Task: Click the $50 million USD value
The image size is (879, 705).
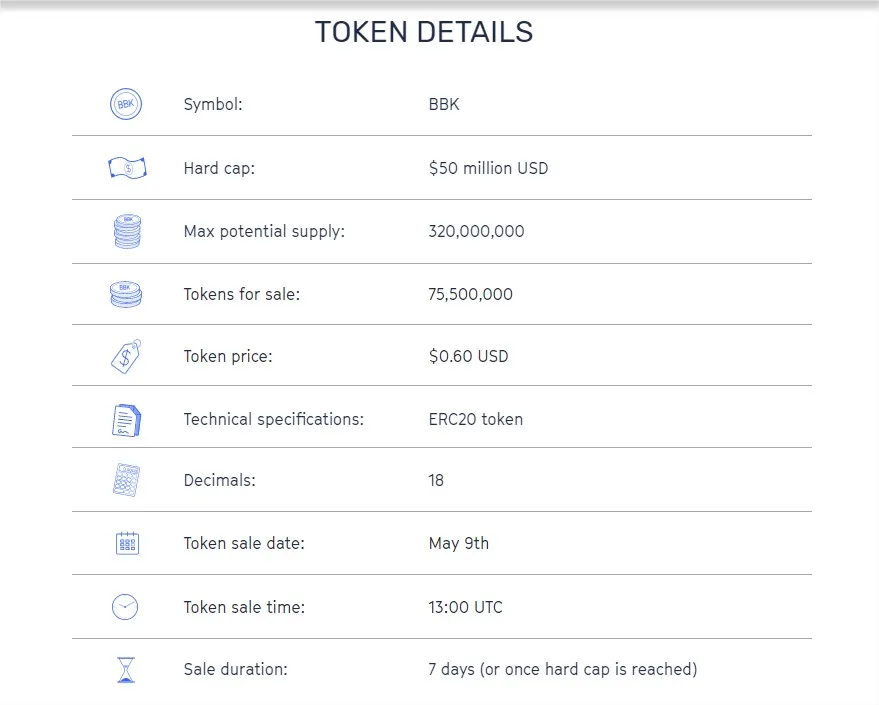Action: click(x=488, y=168)
